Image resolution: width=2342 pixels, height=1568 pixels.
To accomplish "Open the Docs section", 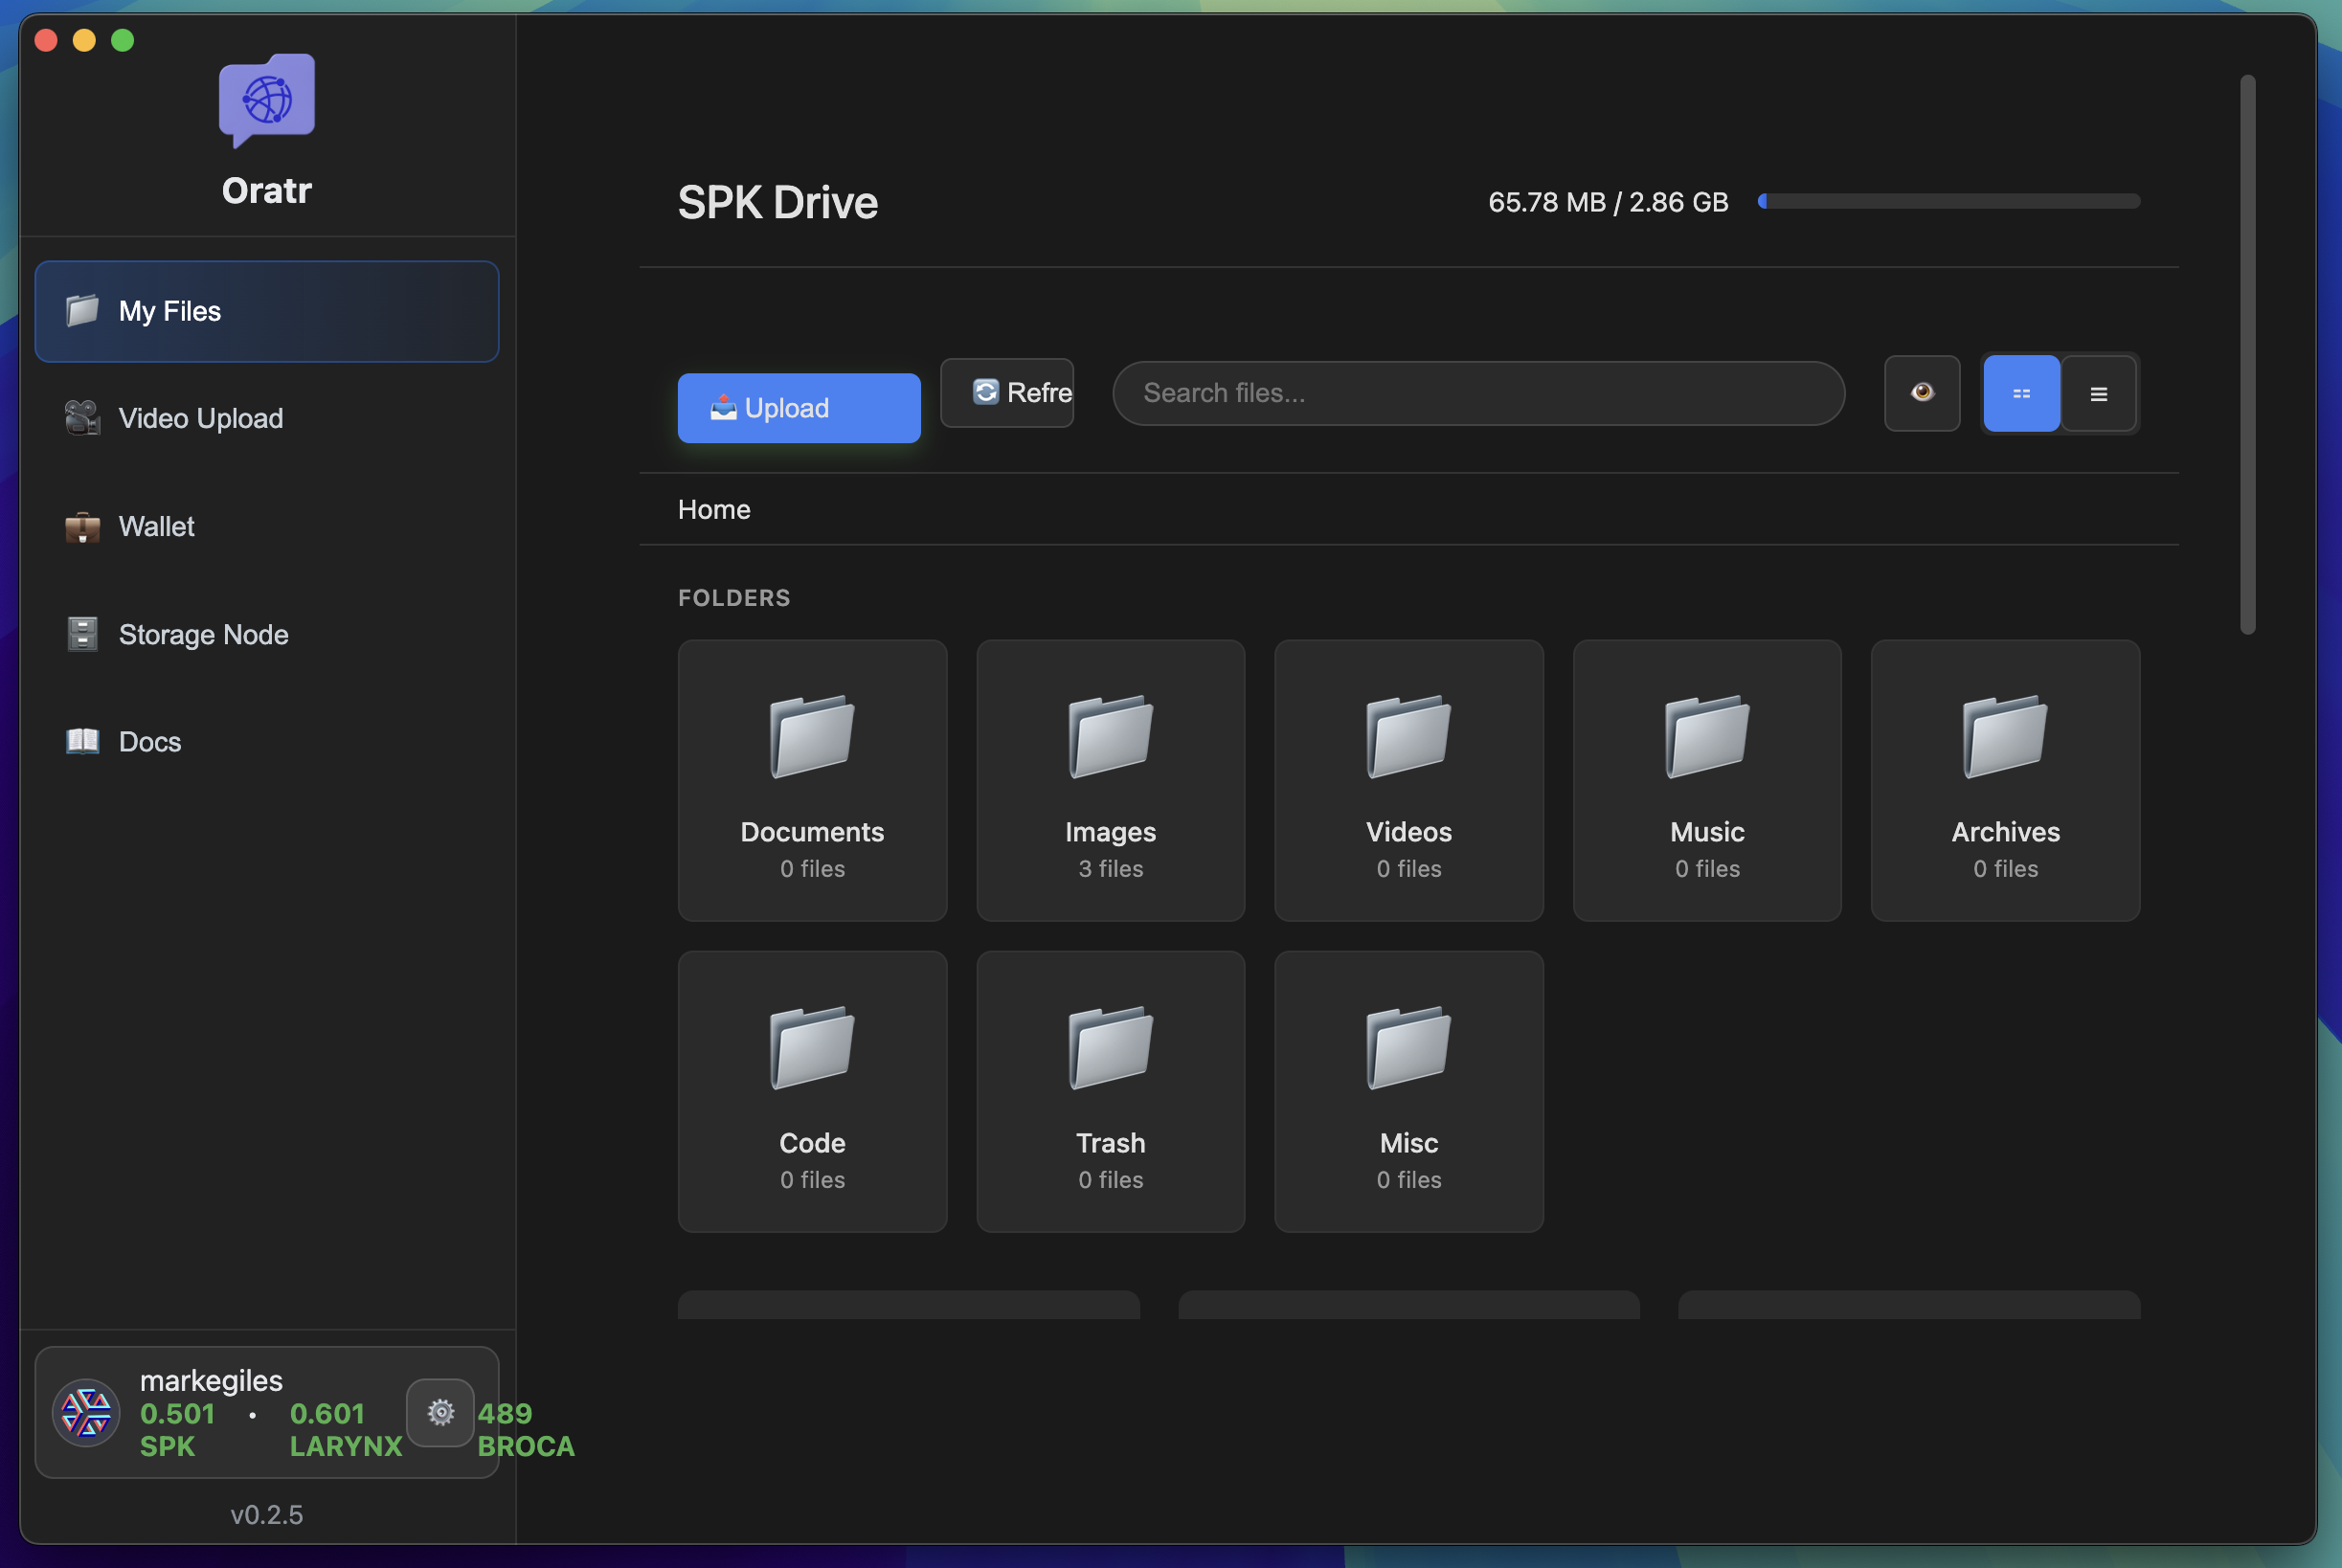I will (x=150, y=742).
